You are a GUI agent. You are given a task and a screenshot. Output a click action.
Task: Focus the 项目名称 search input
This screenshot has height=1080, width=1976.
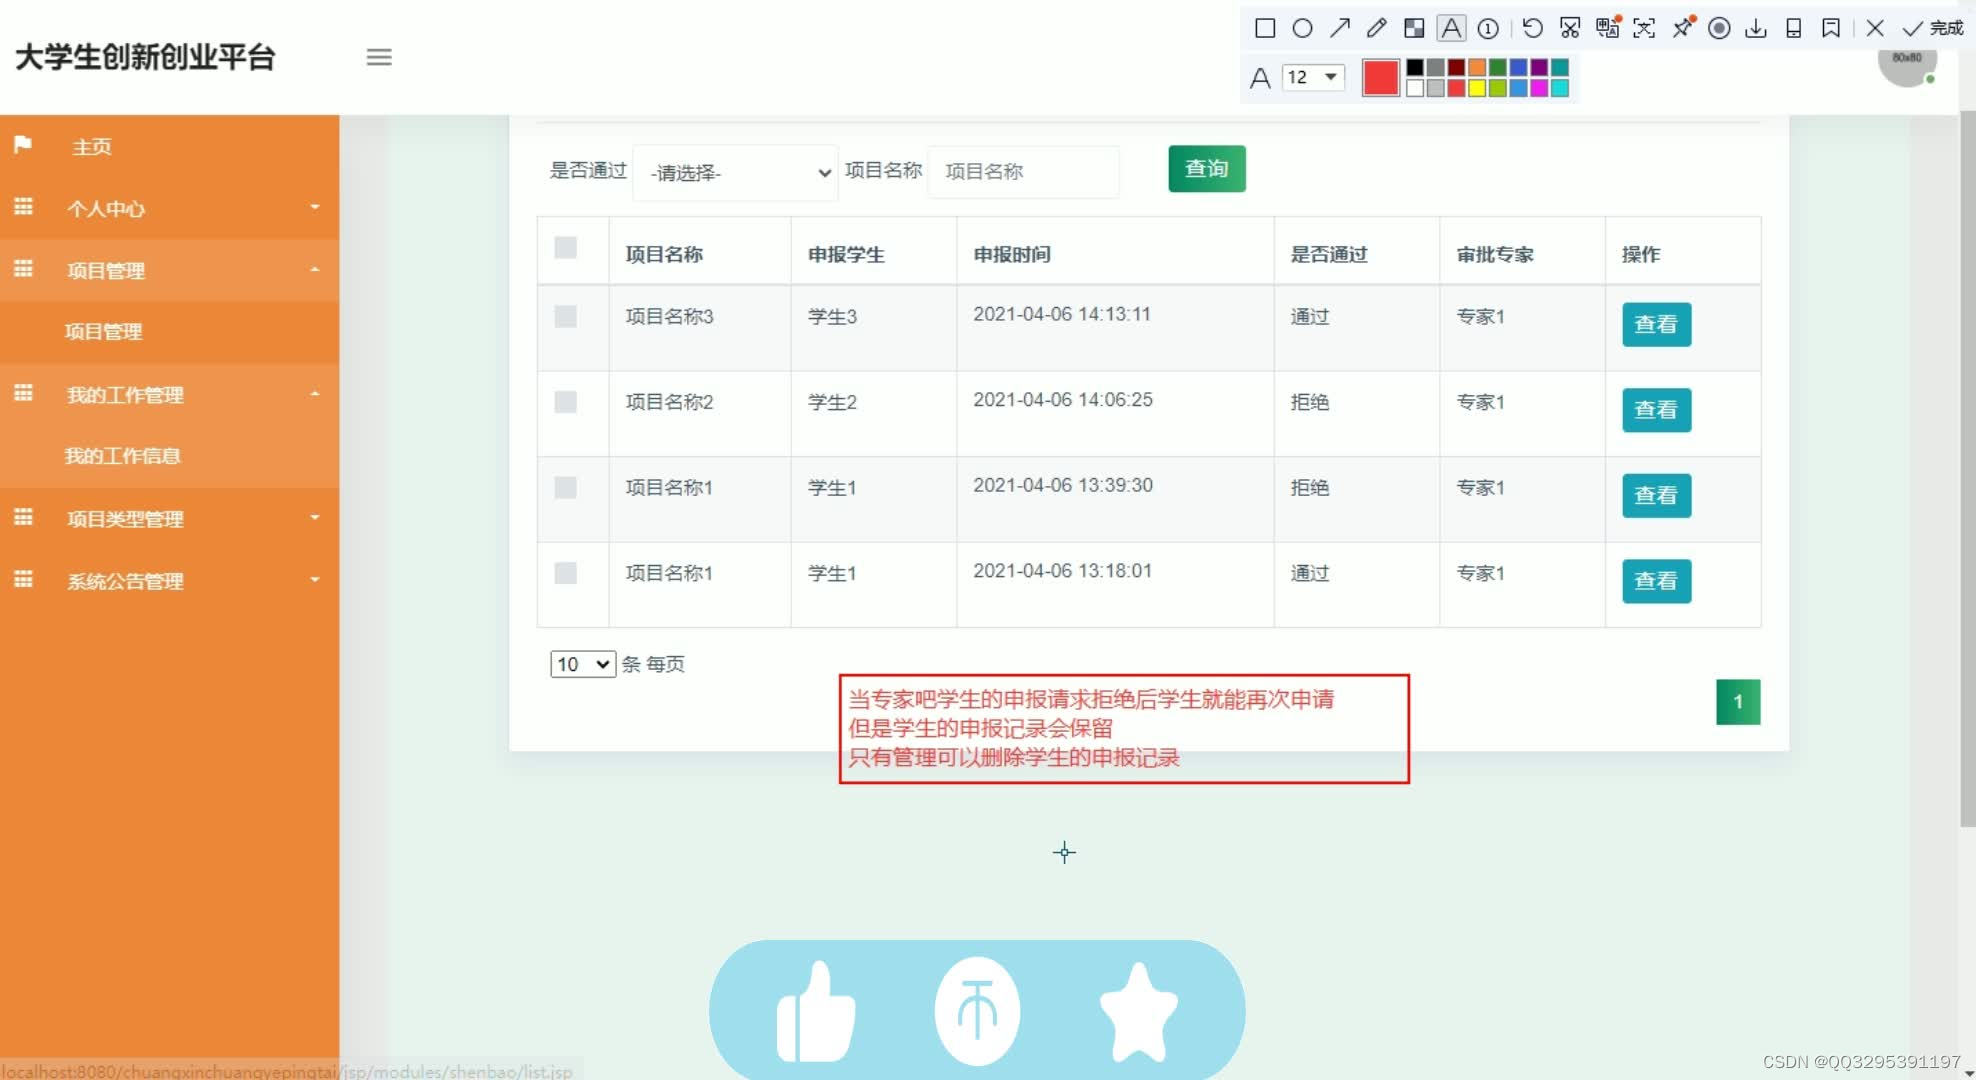click(1023, 172)
